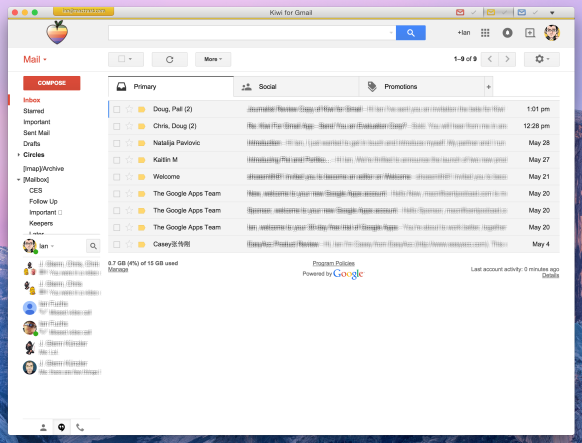Star the Natalija Pavlovic email
The height and width of the screenshot is (443, 582).
pyautogui.click(x=129, y=143)
